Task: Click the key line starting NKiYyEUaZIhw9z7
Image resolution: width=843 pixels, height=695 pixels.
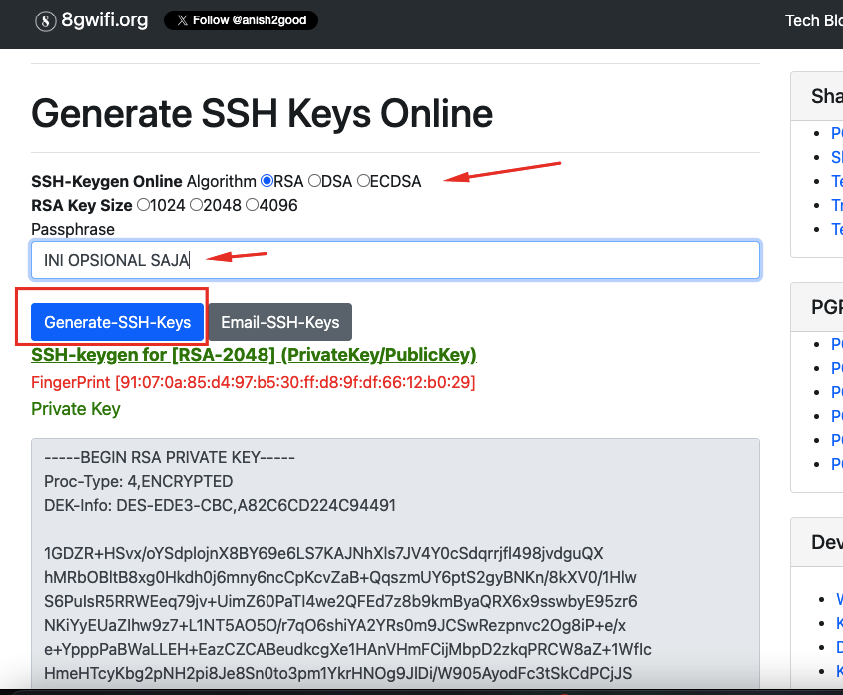Action: tap(335, 626)
